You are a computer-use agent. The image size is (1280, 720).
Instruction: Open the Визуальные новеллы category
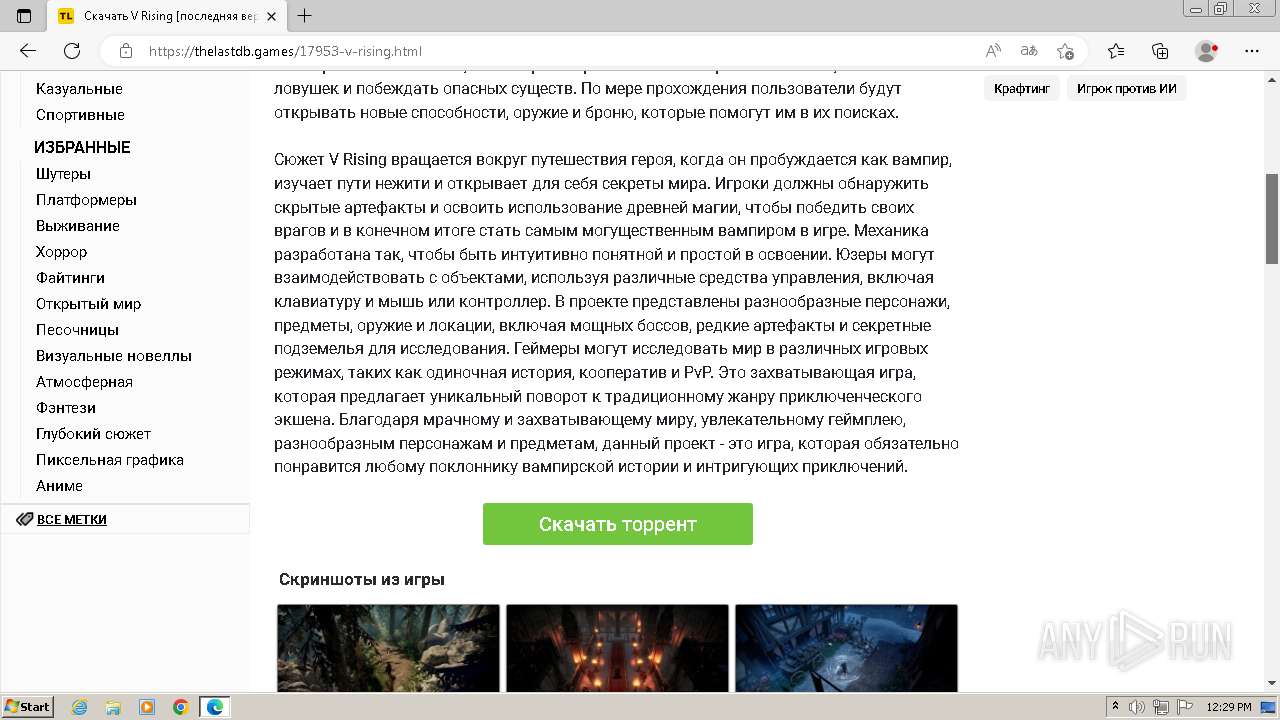(x=114, y=356)
